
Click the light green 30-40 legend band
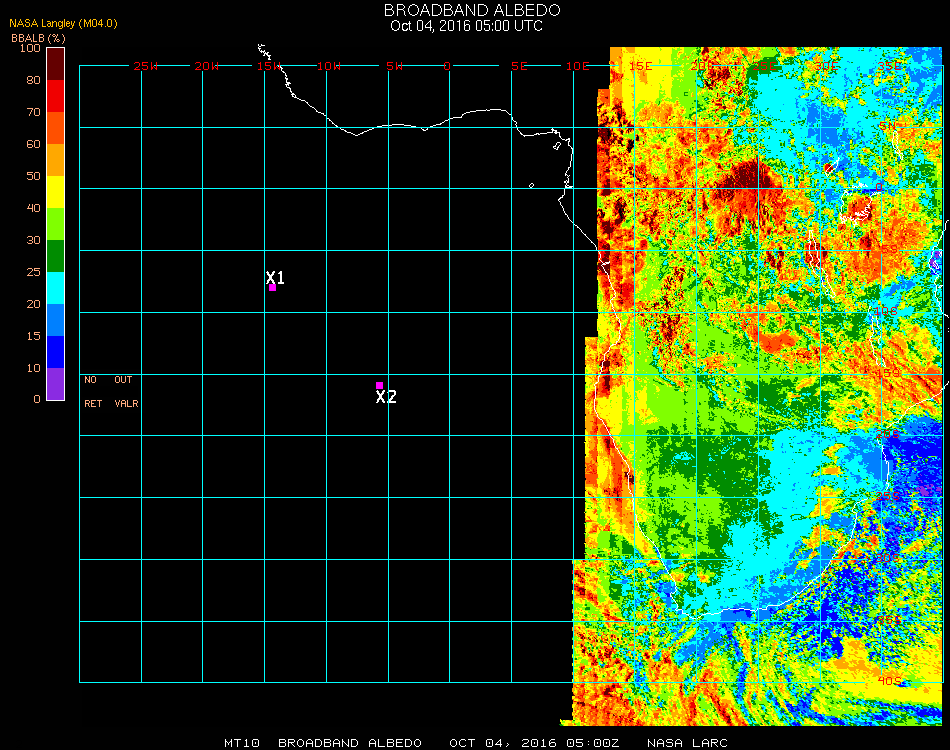tap(55, 223)
